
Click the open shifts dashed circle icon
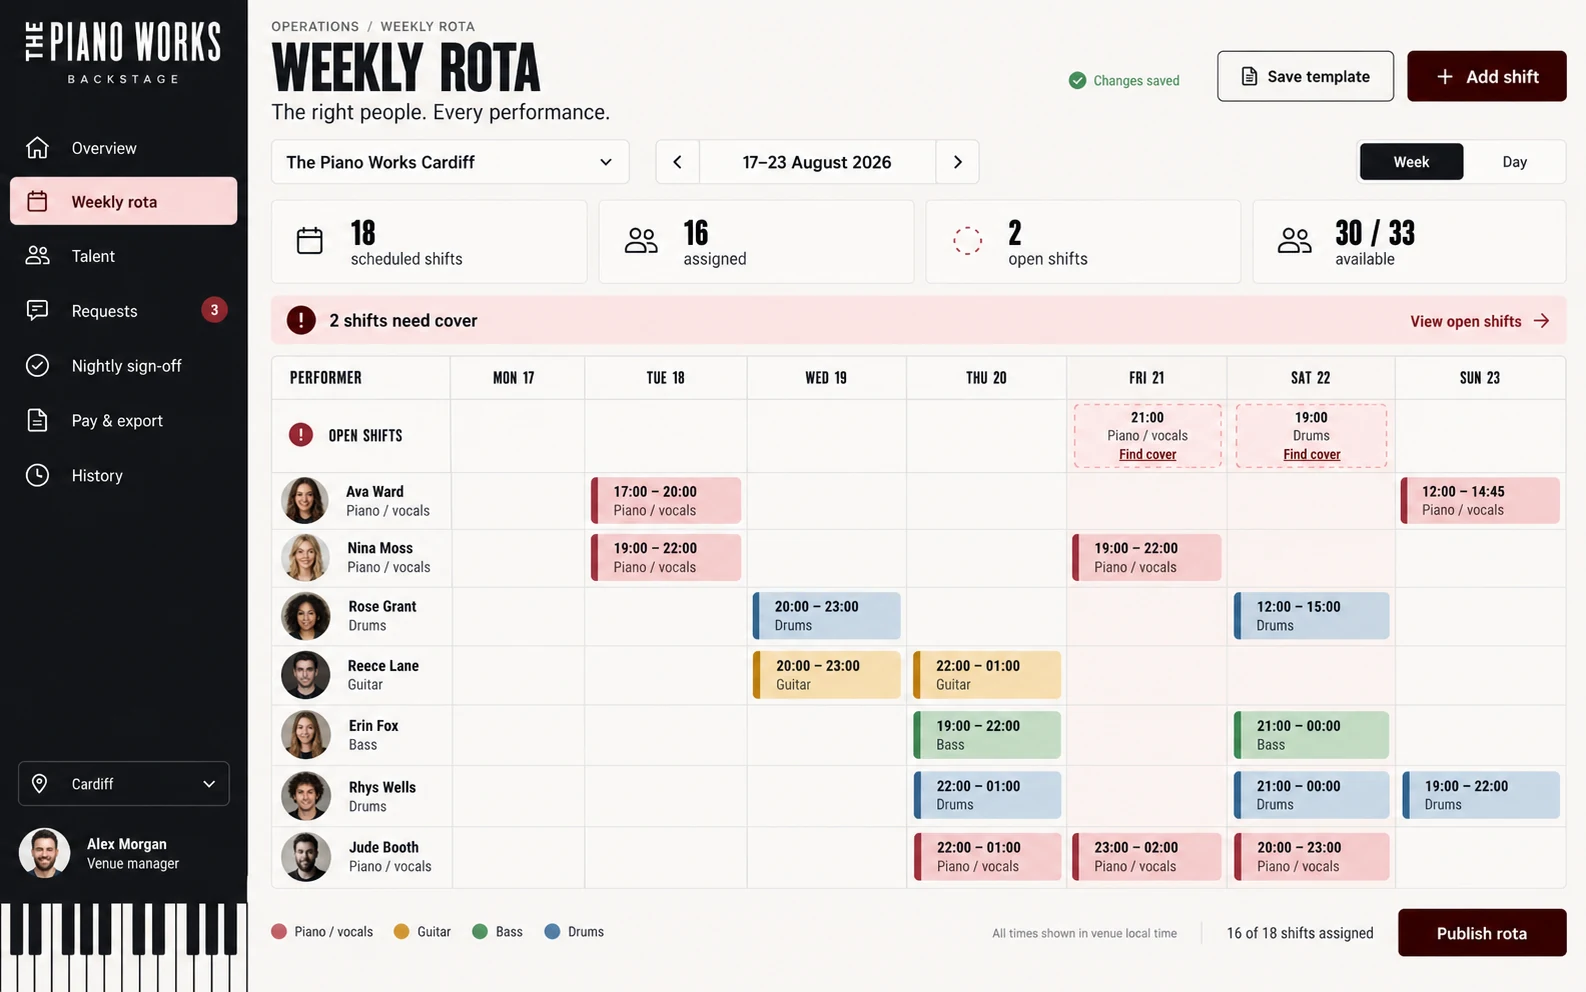click(967, 241)
